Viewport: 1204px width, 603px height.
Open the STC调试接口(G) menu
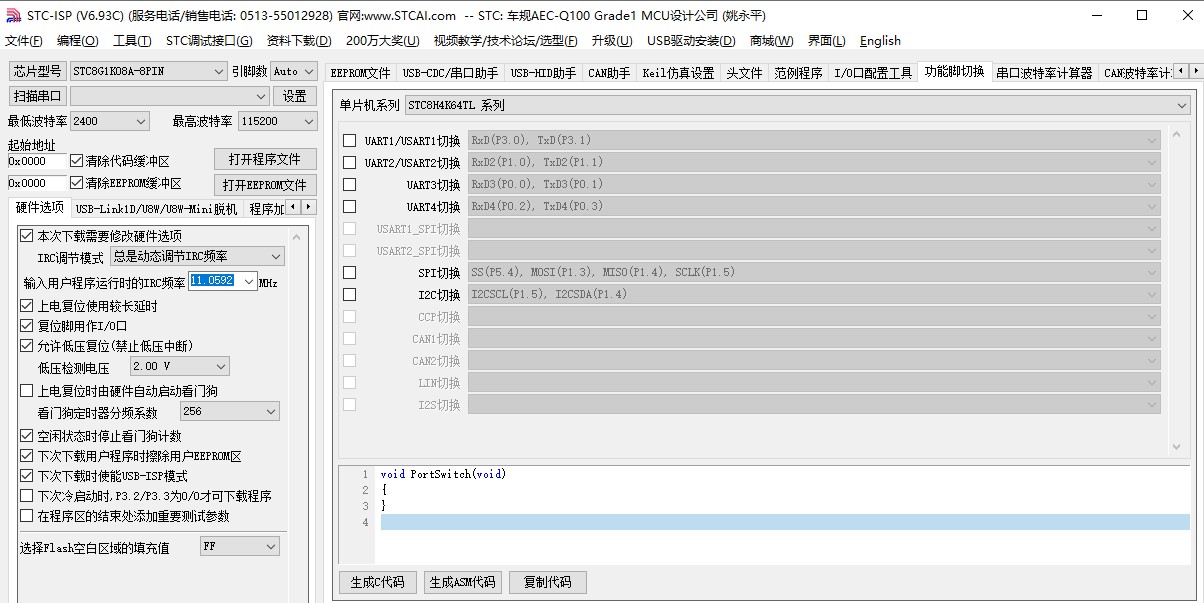point(209,41)
